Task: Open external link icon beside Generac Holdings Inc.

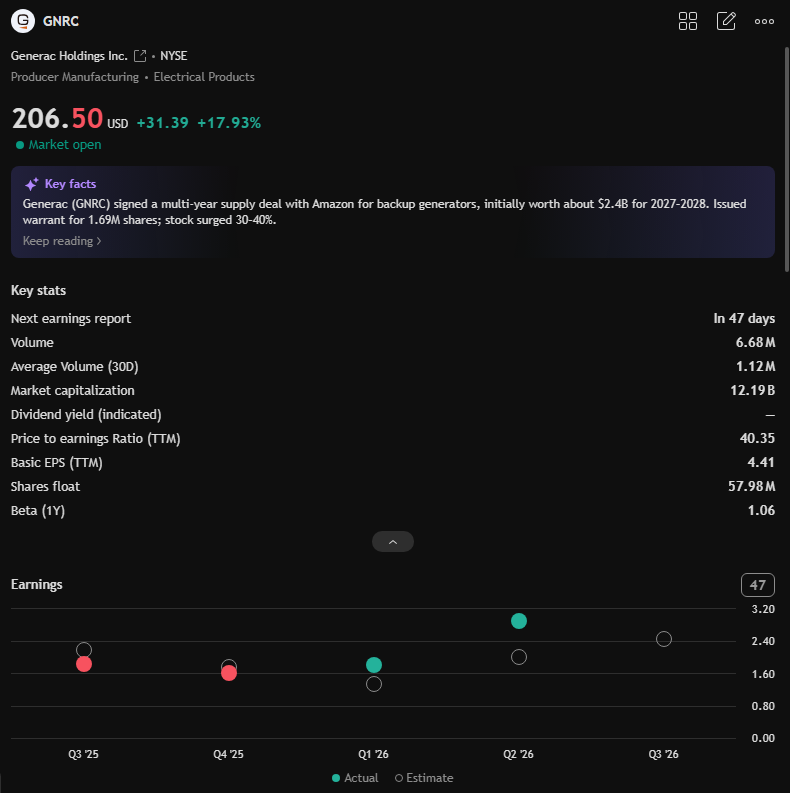Action: coord(140,56)
